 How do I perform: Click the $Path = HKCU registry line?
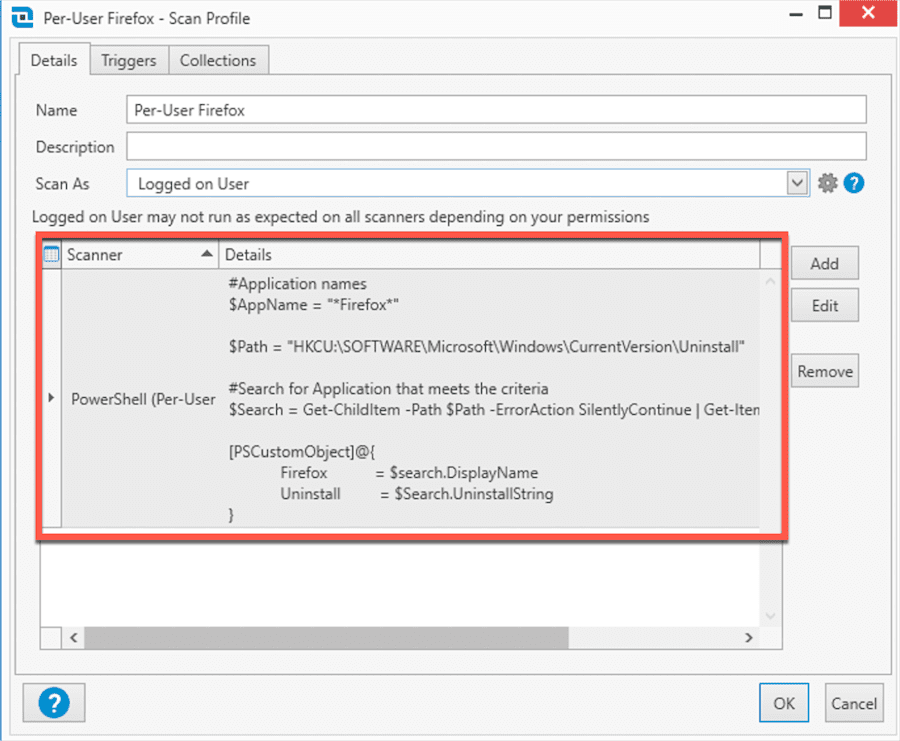[486, 347]
